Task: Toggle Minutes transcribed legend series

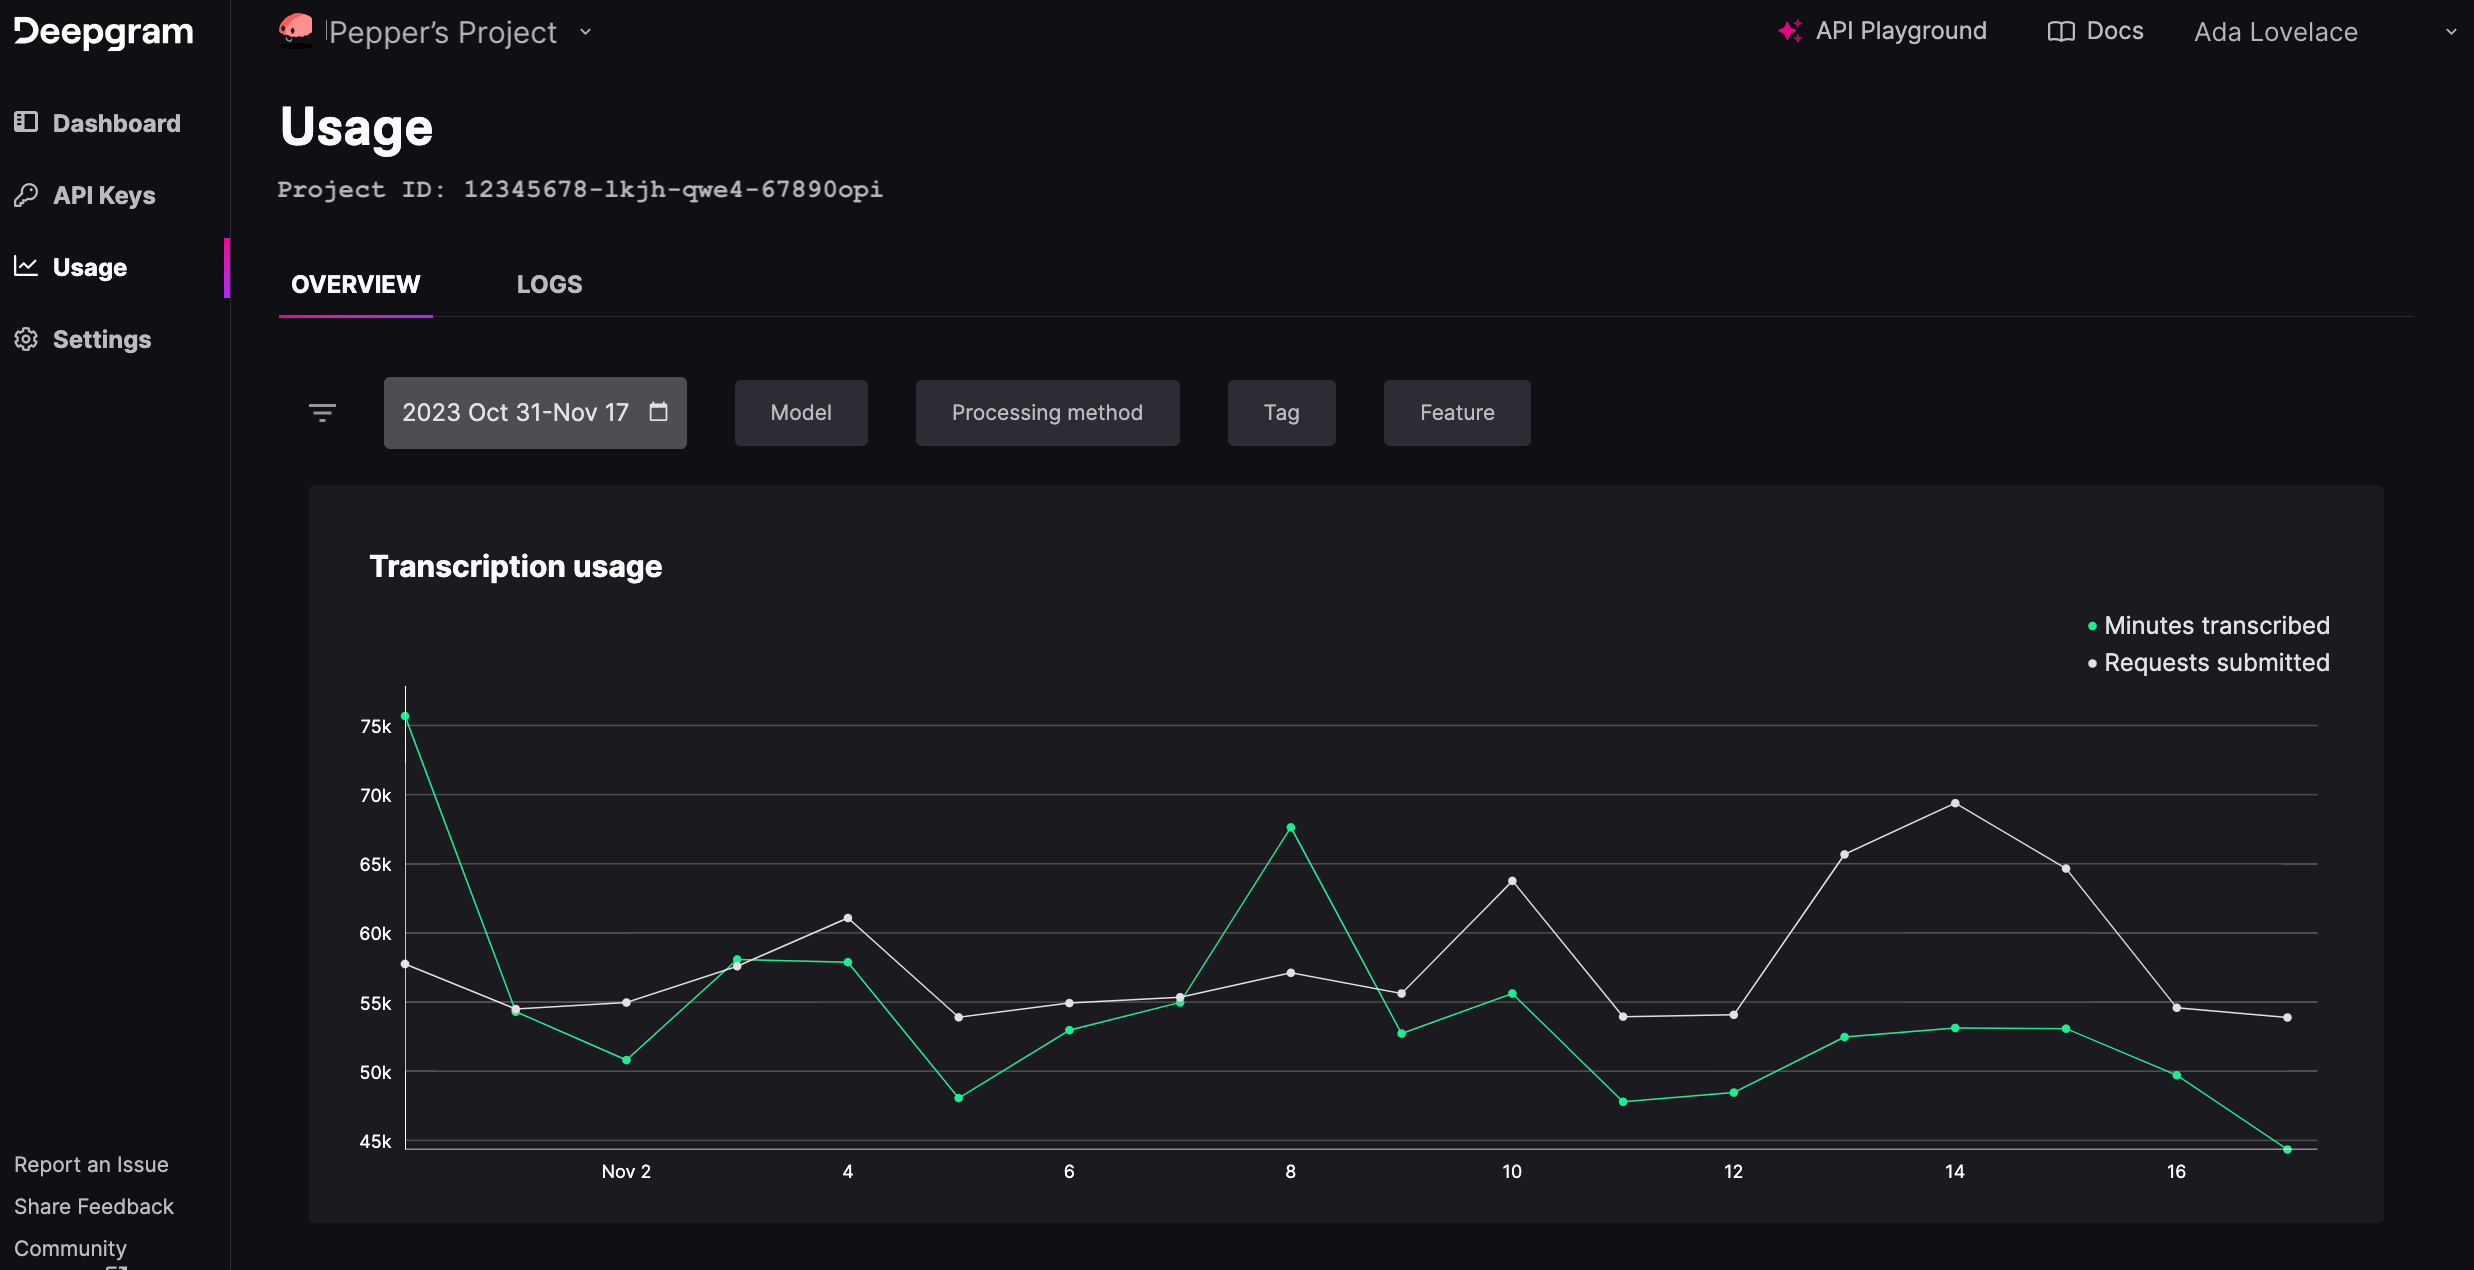Action: [2216, 626]
